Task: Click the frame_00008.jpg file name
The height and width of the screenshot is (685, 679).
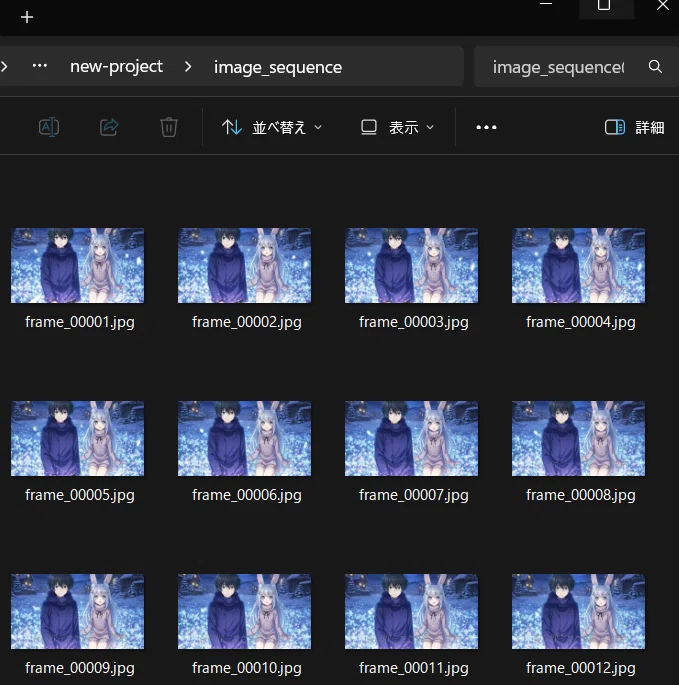Action: (580, 495)
